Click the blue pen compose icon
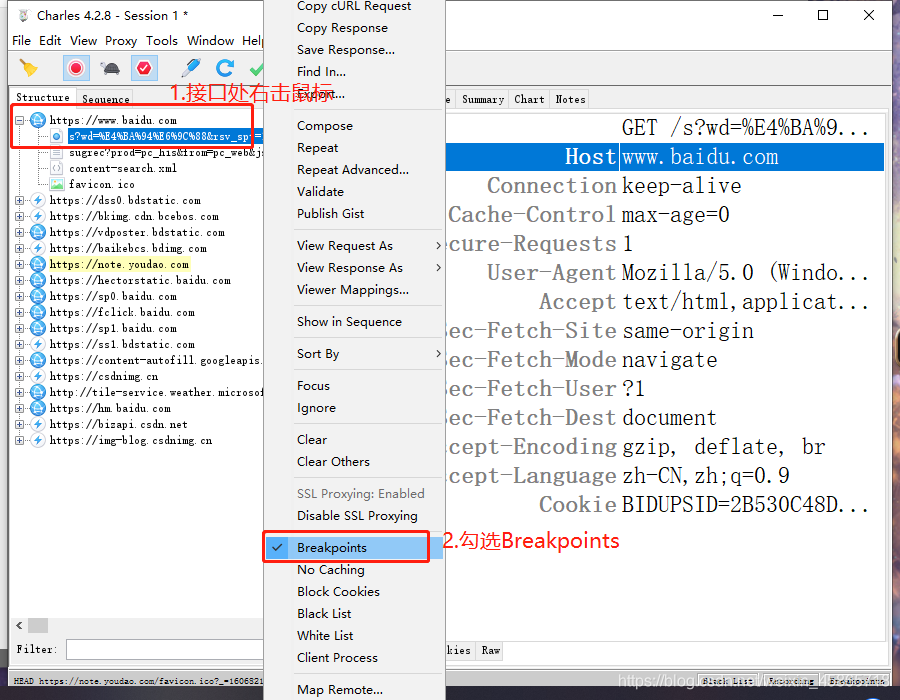The width and height of the screenshot is (900, 700). (191, 68)
